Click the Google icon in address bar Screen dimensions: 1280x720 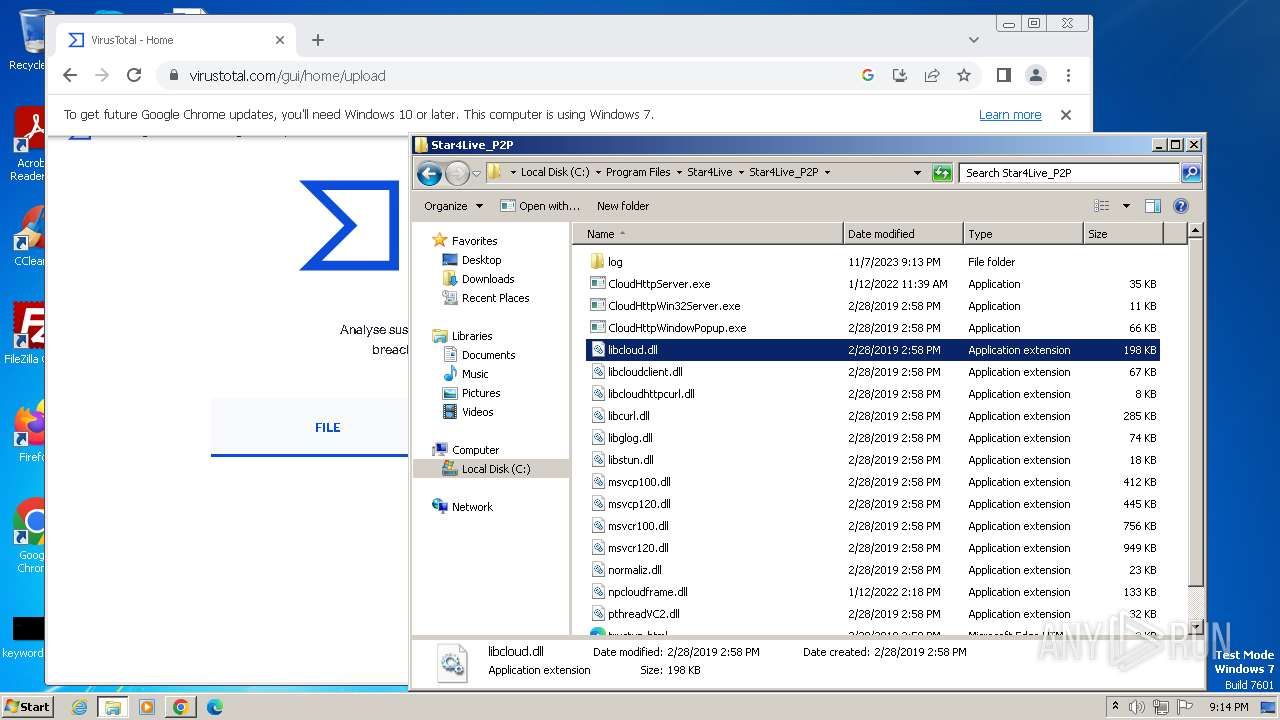tap(868, 75)
